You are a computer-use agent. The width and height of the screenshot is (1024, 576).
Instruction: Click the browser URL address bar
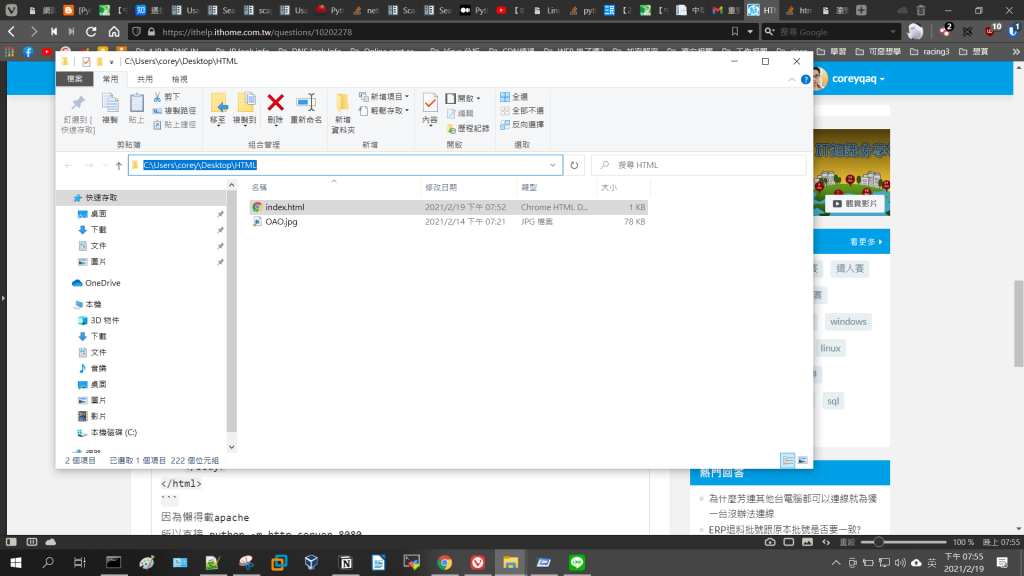[x=444, y=31]
